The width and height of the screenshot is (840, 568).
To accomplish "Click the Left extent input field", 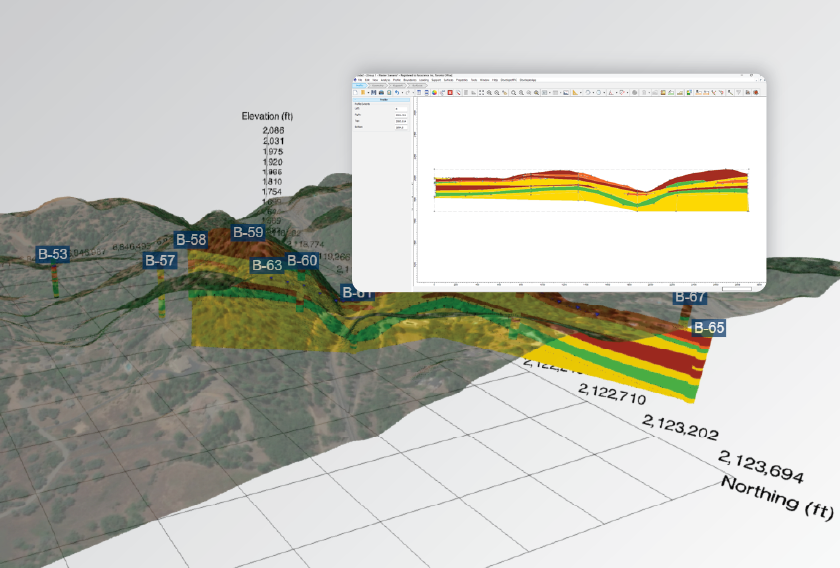I will click(401, 109).
